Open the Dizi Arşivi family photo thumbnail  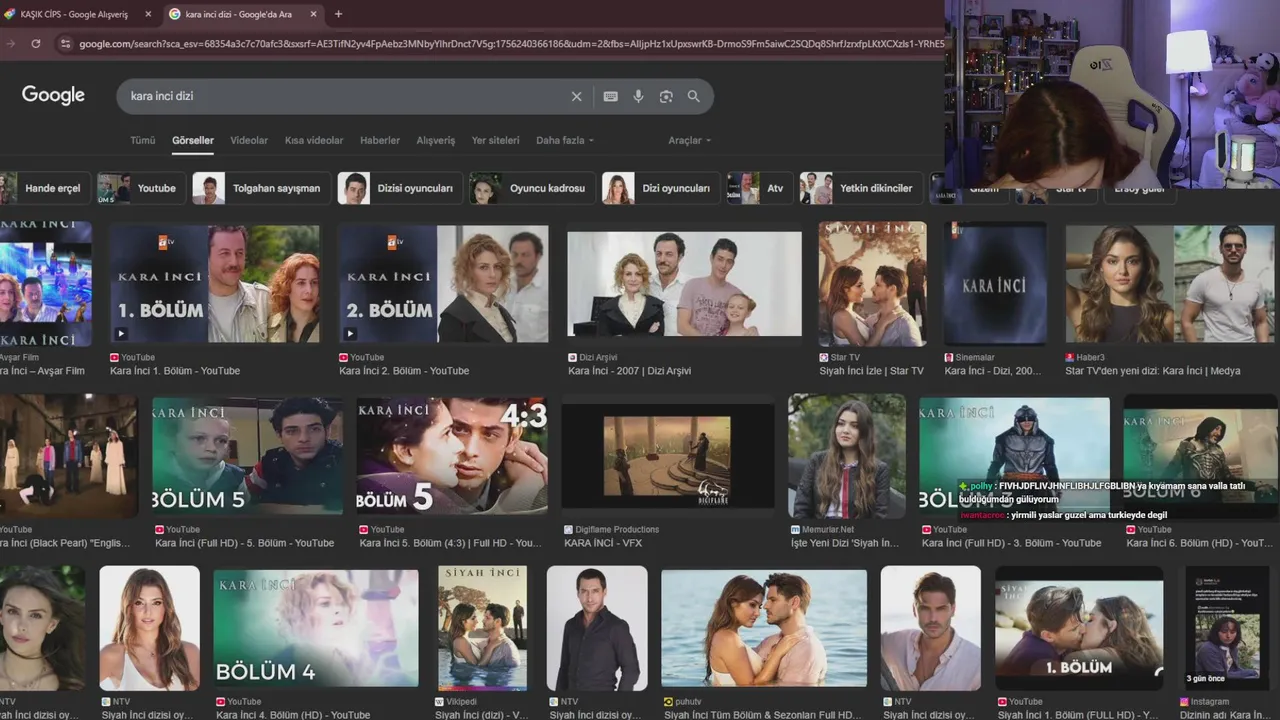685,284
